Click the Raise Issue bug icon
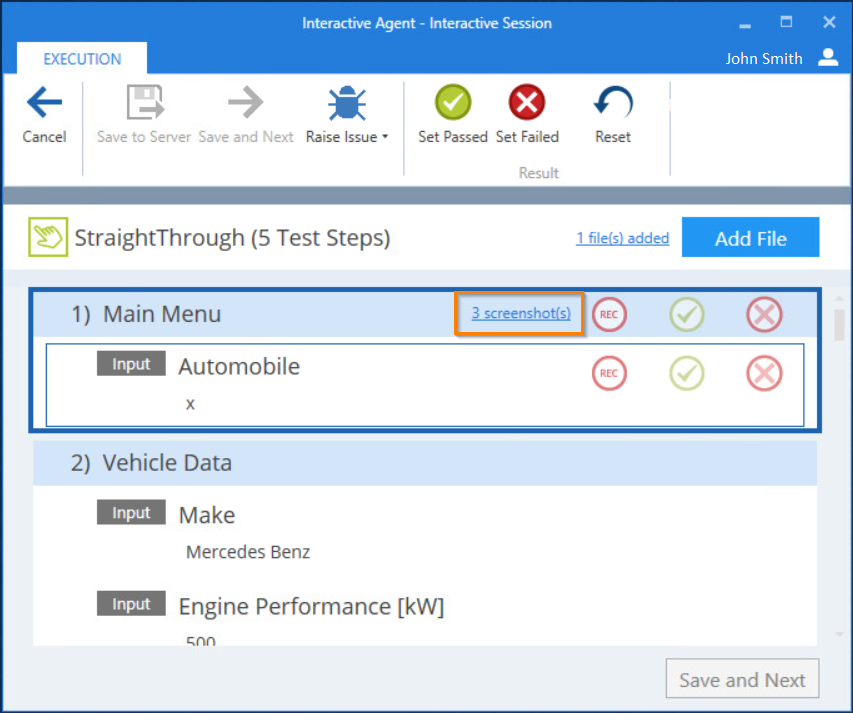Screen dimensions: 853x713 pyautogui.click(x=346, y=102)
